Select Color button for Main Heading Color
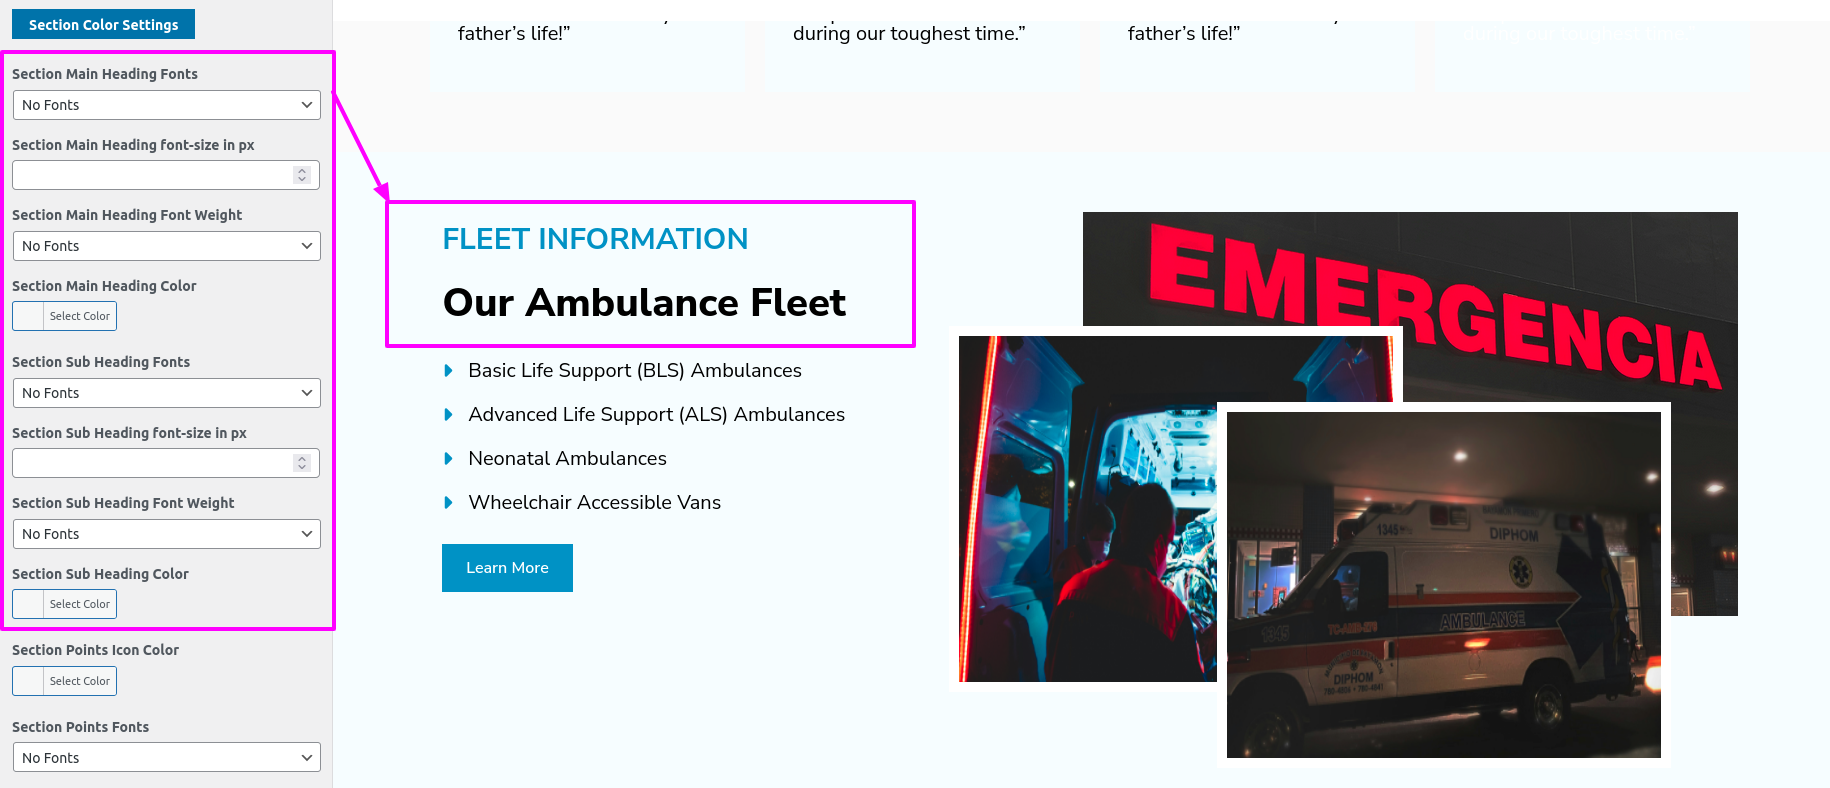1830x788 pixels. point(80,316)
